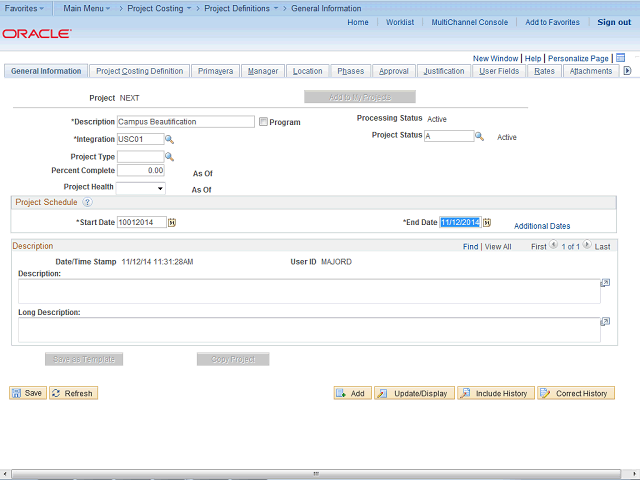The height and width of the screenshot is (480, 640).
Task: Open the Project Health dropdown
Action: 141,187
